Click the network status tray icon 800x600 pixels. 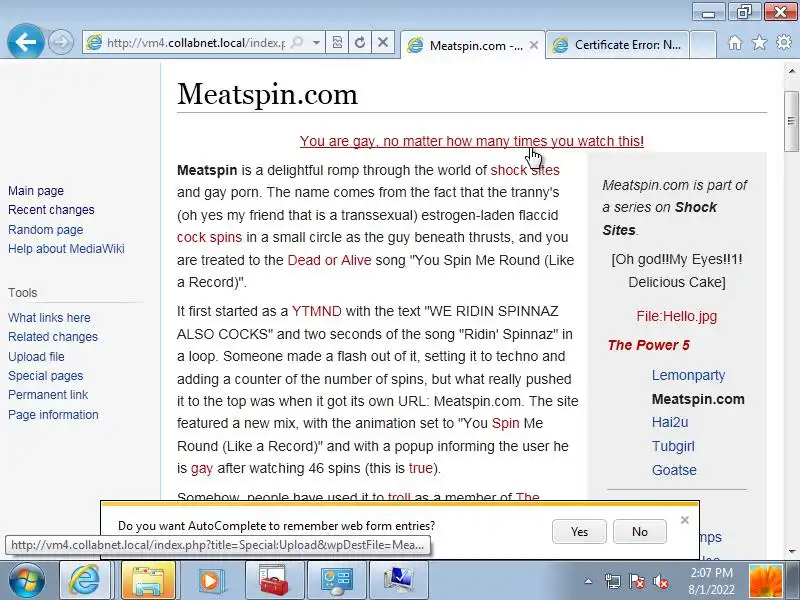coord(612,581)
